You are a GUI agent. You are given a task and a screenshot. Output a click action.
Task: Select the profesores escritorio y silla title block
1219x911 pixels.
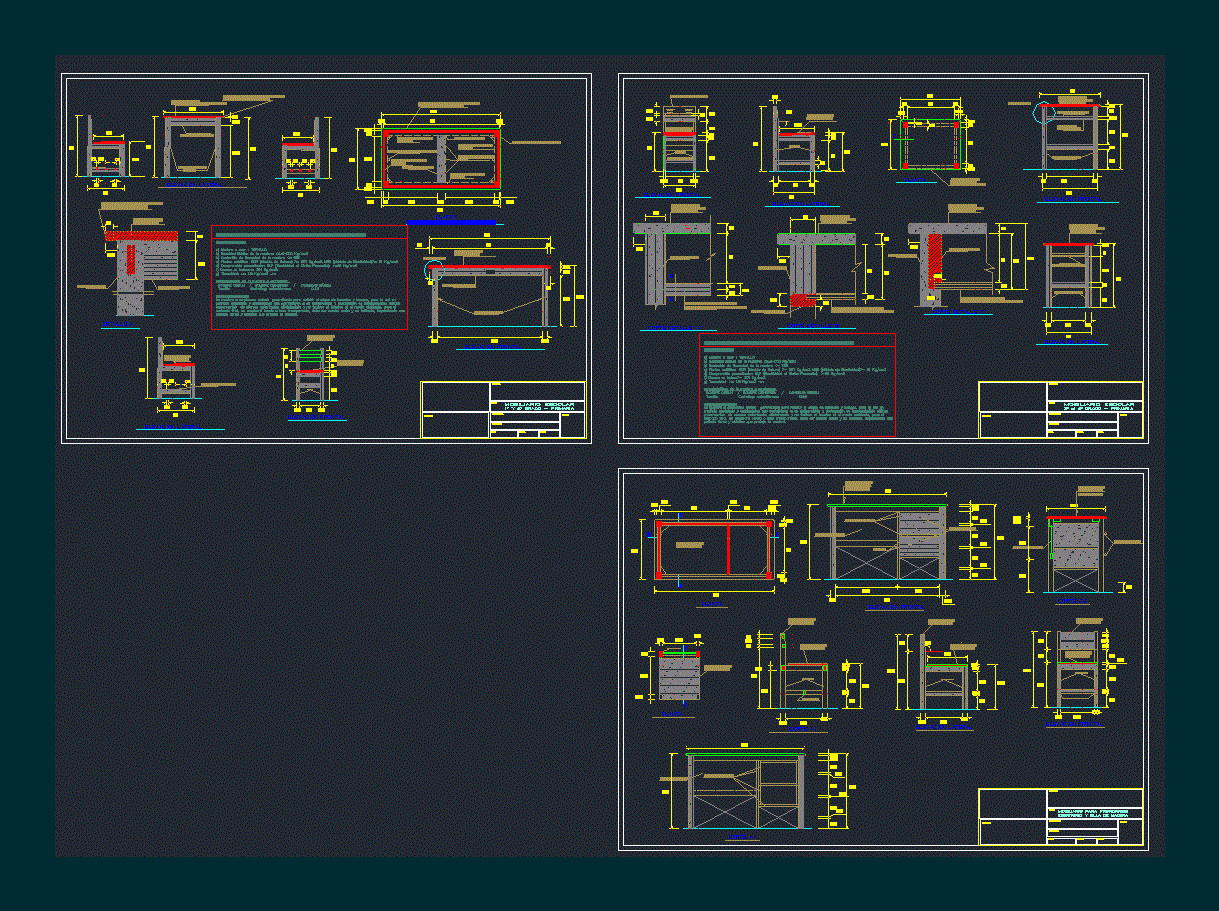tap(1061, 817)
